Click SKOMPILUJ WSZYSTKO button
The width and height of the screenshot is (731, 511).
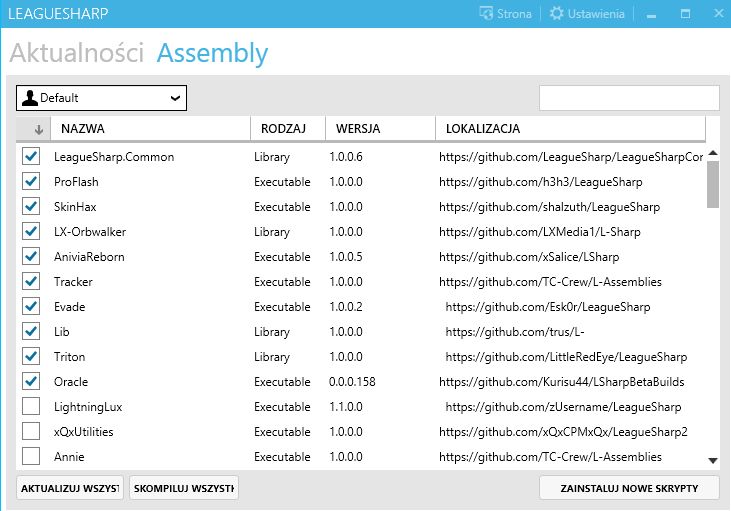pos(184,488)
